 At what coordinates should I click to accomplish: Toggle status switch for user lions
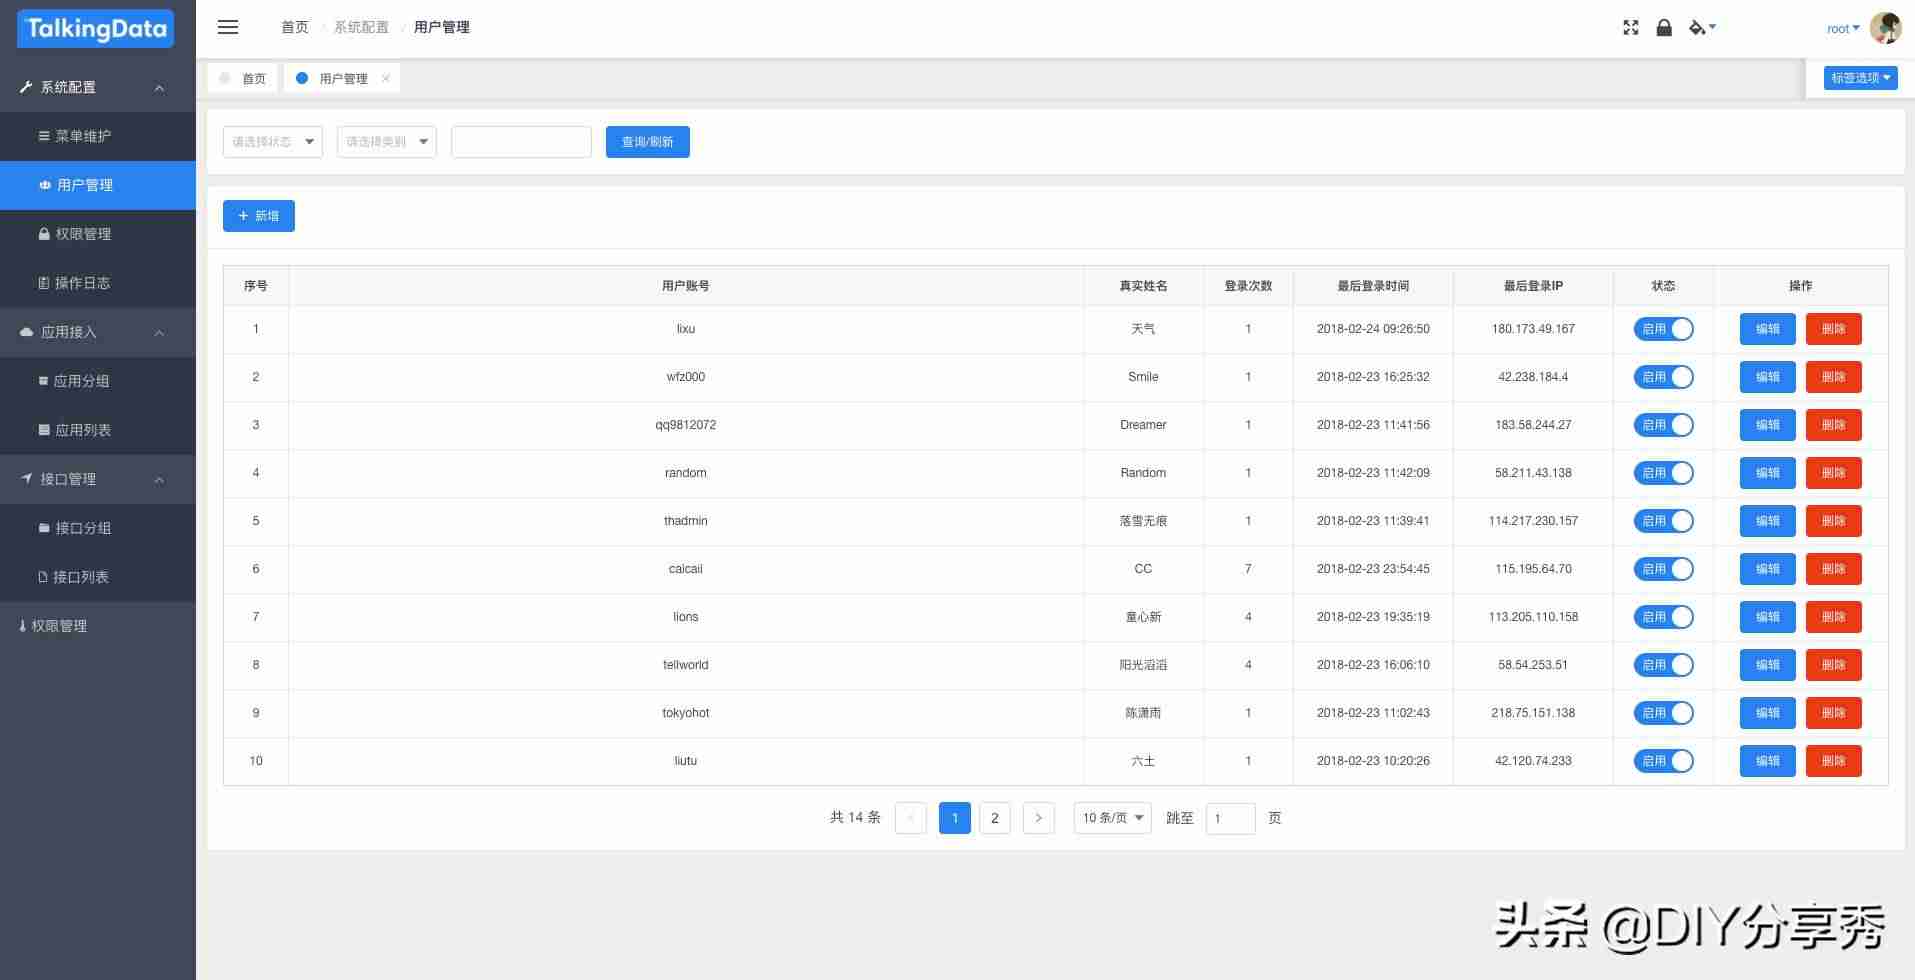[x=1664, y=617]
